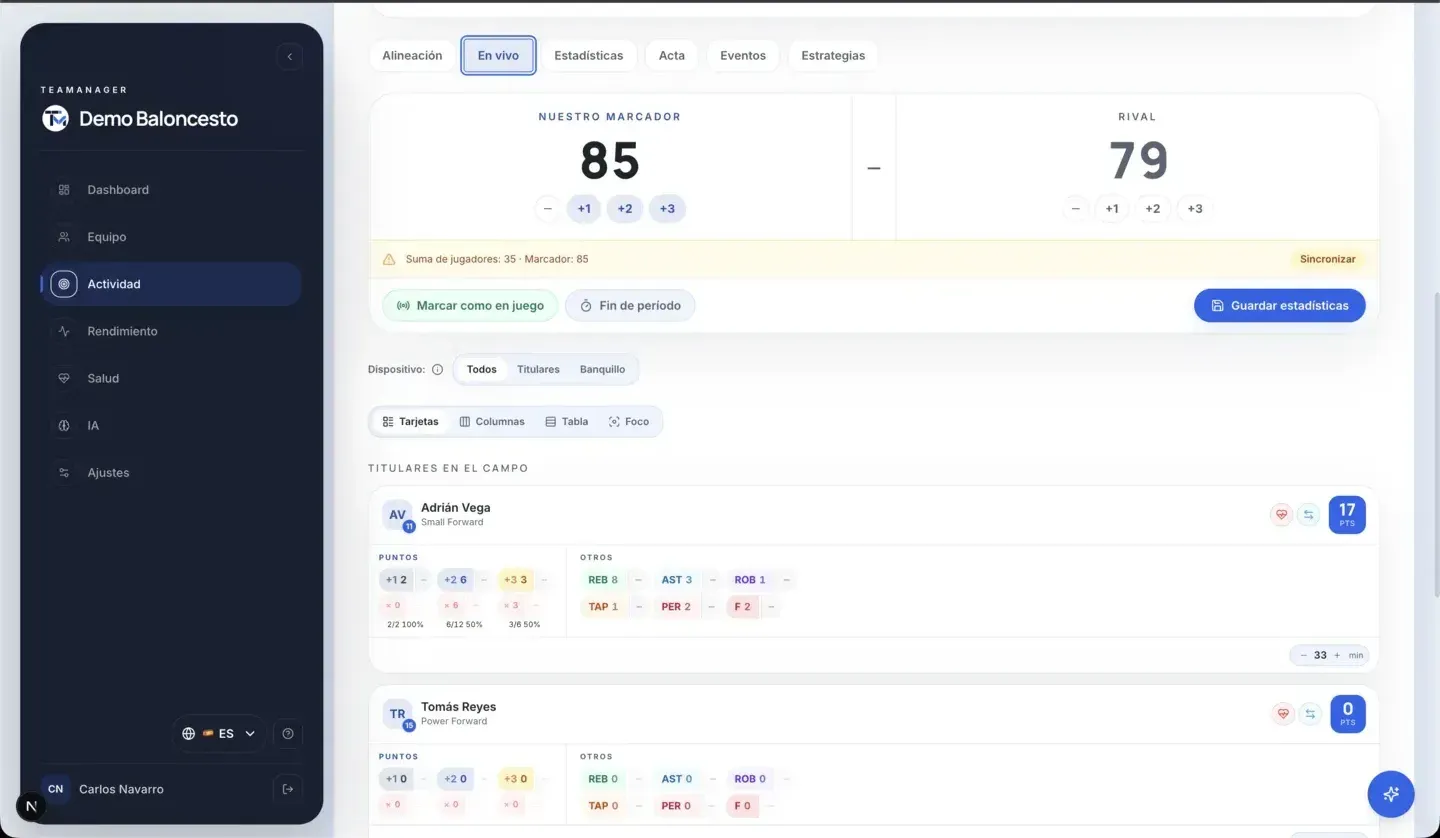Switch to the Estadísticas tab

click(588, 56)
